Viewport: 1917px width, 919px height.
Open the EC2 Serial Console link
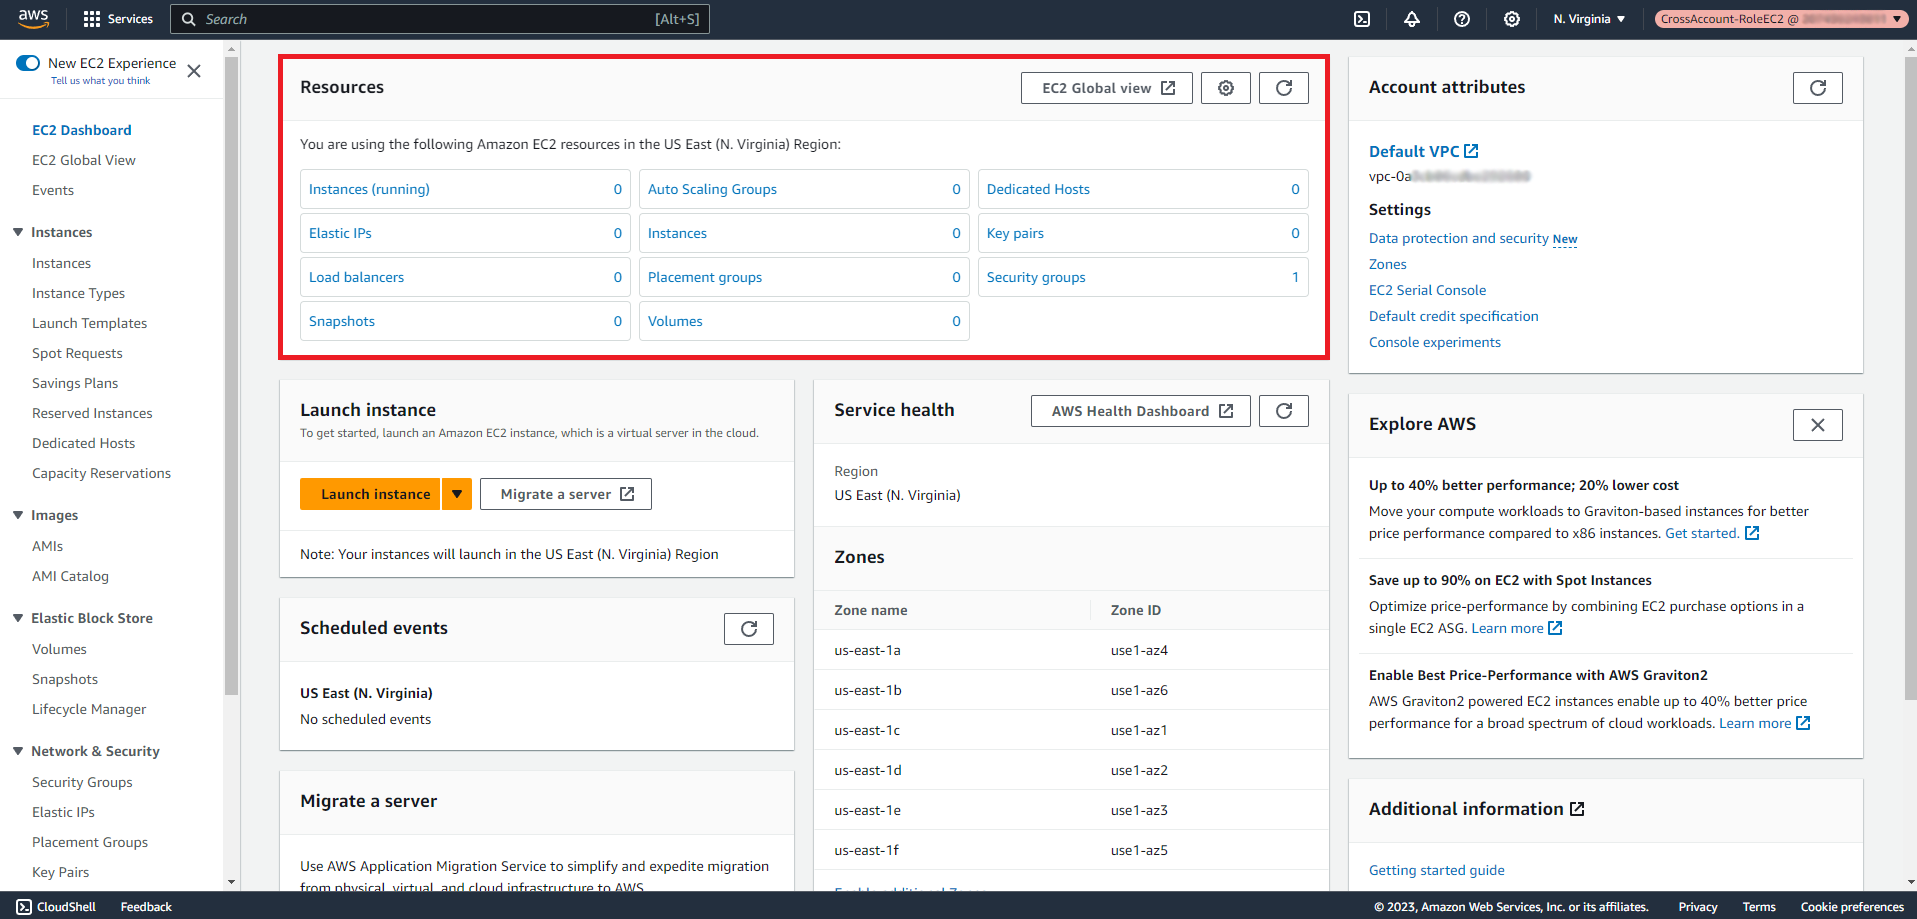tap(1427, 290)
